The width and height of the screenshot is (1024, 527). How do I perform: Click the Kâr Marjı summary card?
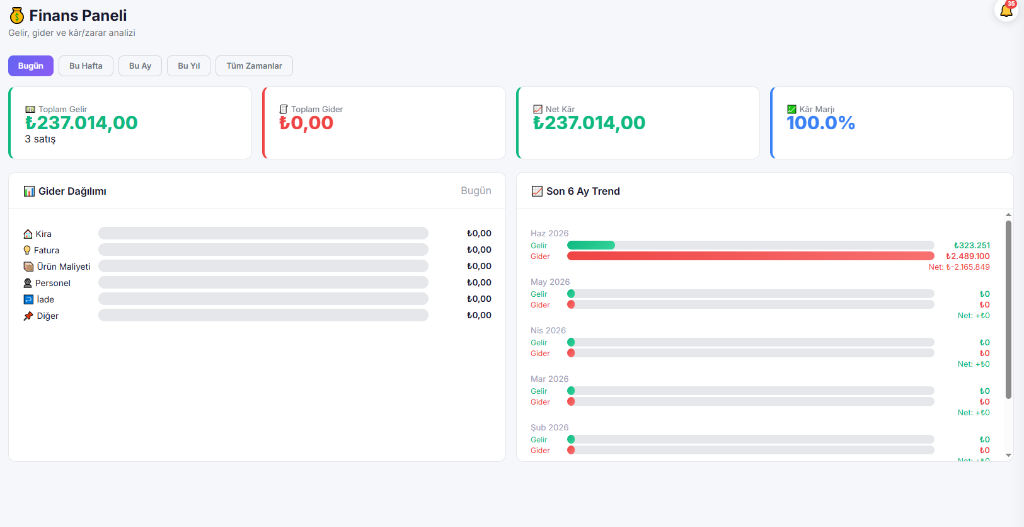891,123
